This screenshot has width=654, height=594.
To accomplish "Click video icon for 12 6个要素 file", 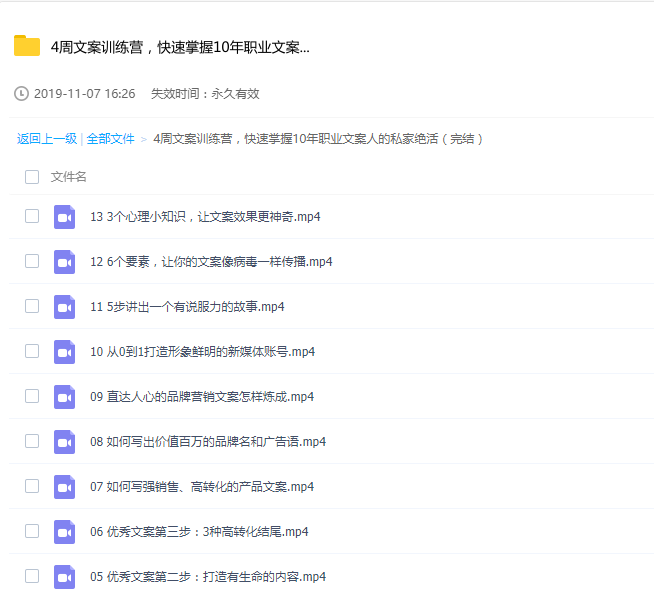I will tap(64, 262).
